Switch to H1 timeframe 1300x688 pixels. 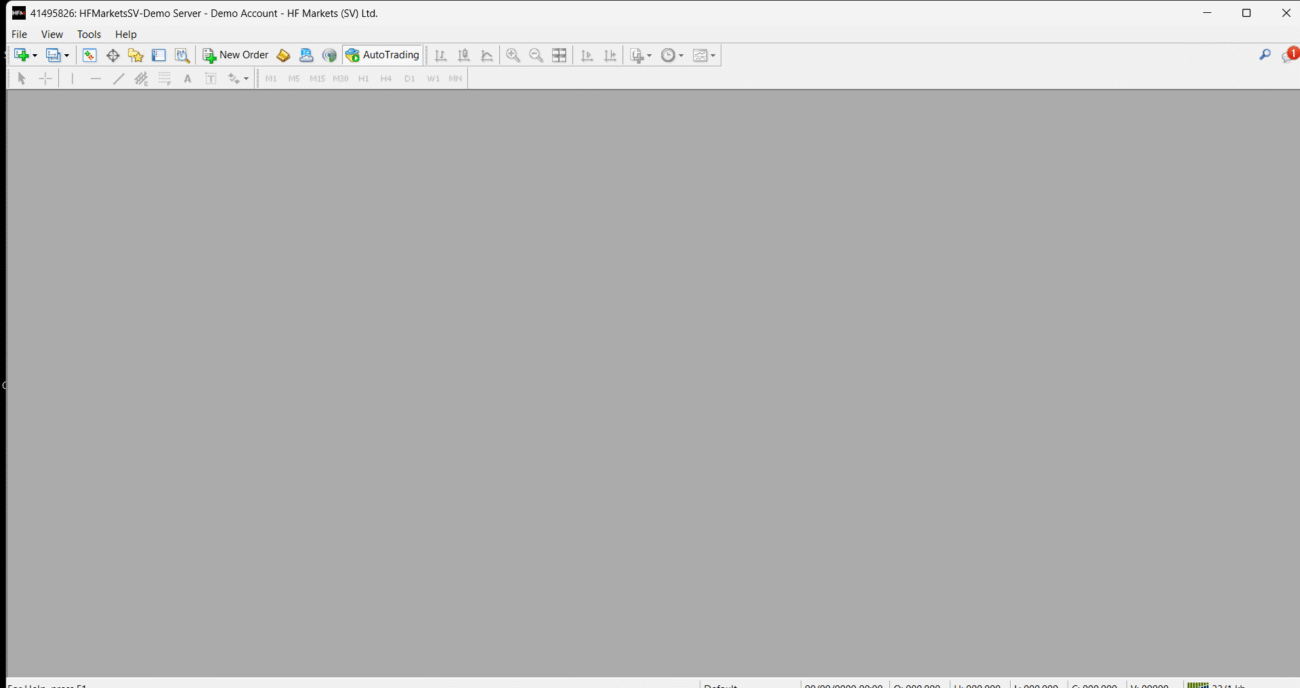[x=363, y=78]
